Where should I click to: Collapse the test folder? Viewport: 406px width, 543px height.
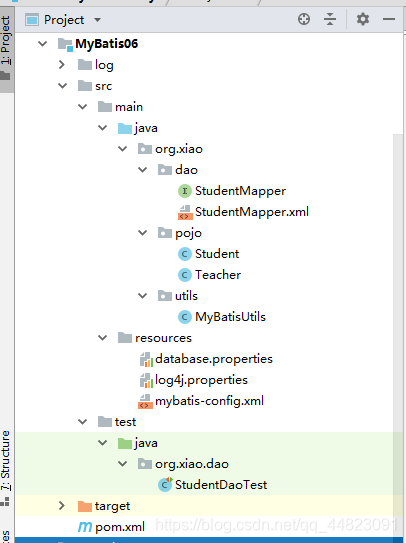pos(82,421)
